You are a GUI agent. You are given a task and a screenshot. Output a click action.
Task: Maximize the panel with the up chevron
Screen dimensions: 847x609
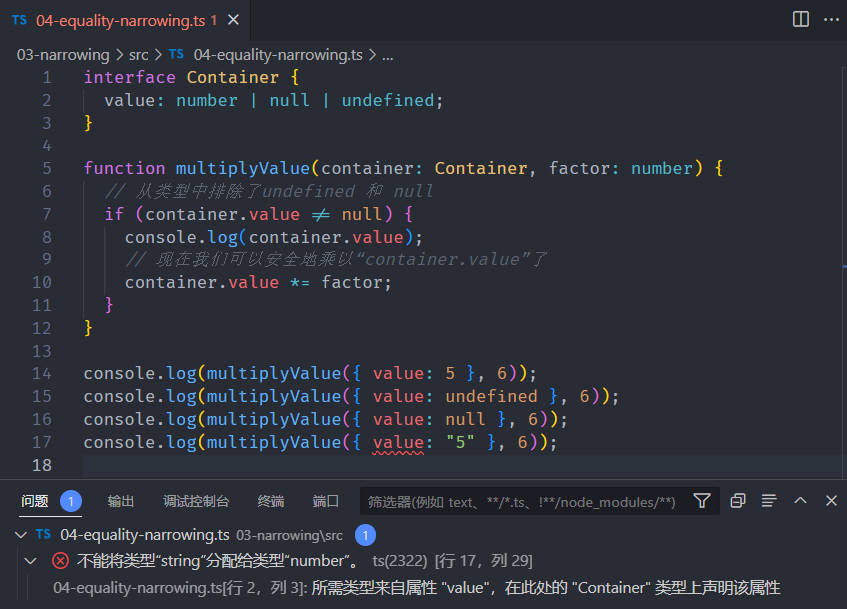(800, 501)
